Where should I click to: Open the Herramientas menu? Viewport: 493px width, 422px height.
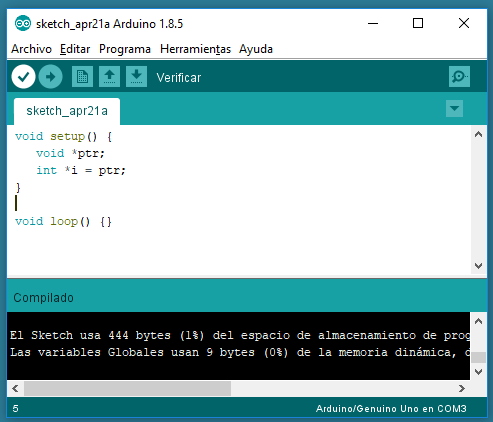tap(195, 49)
